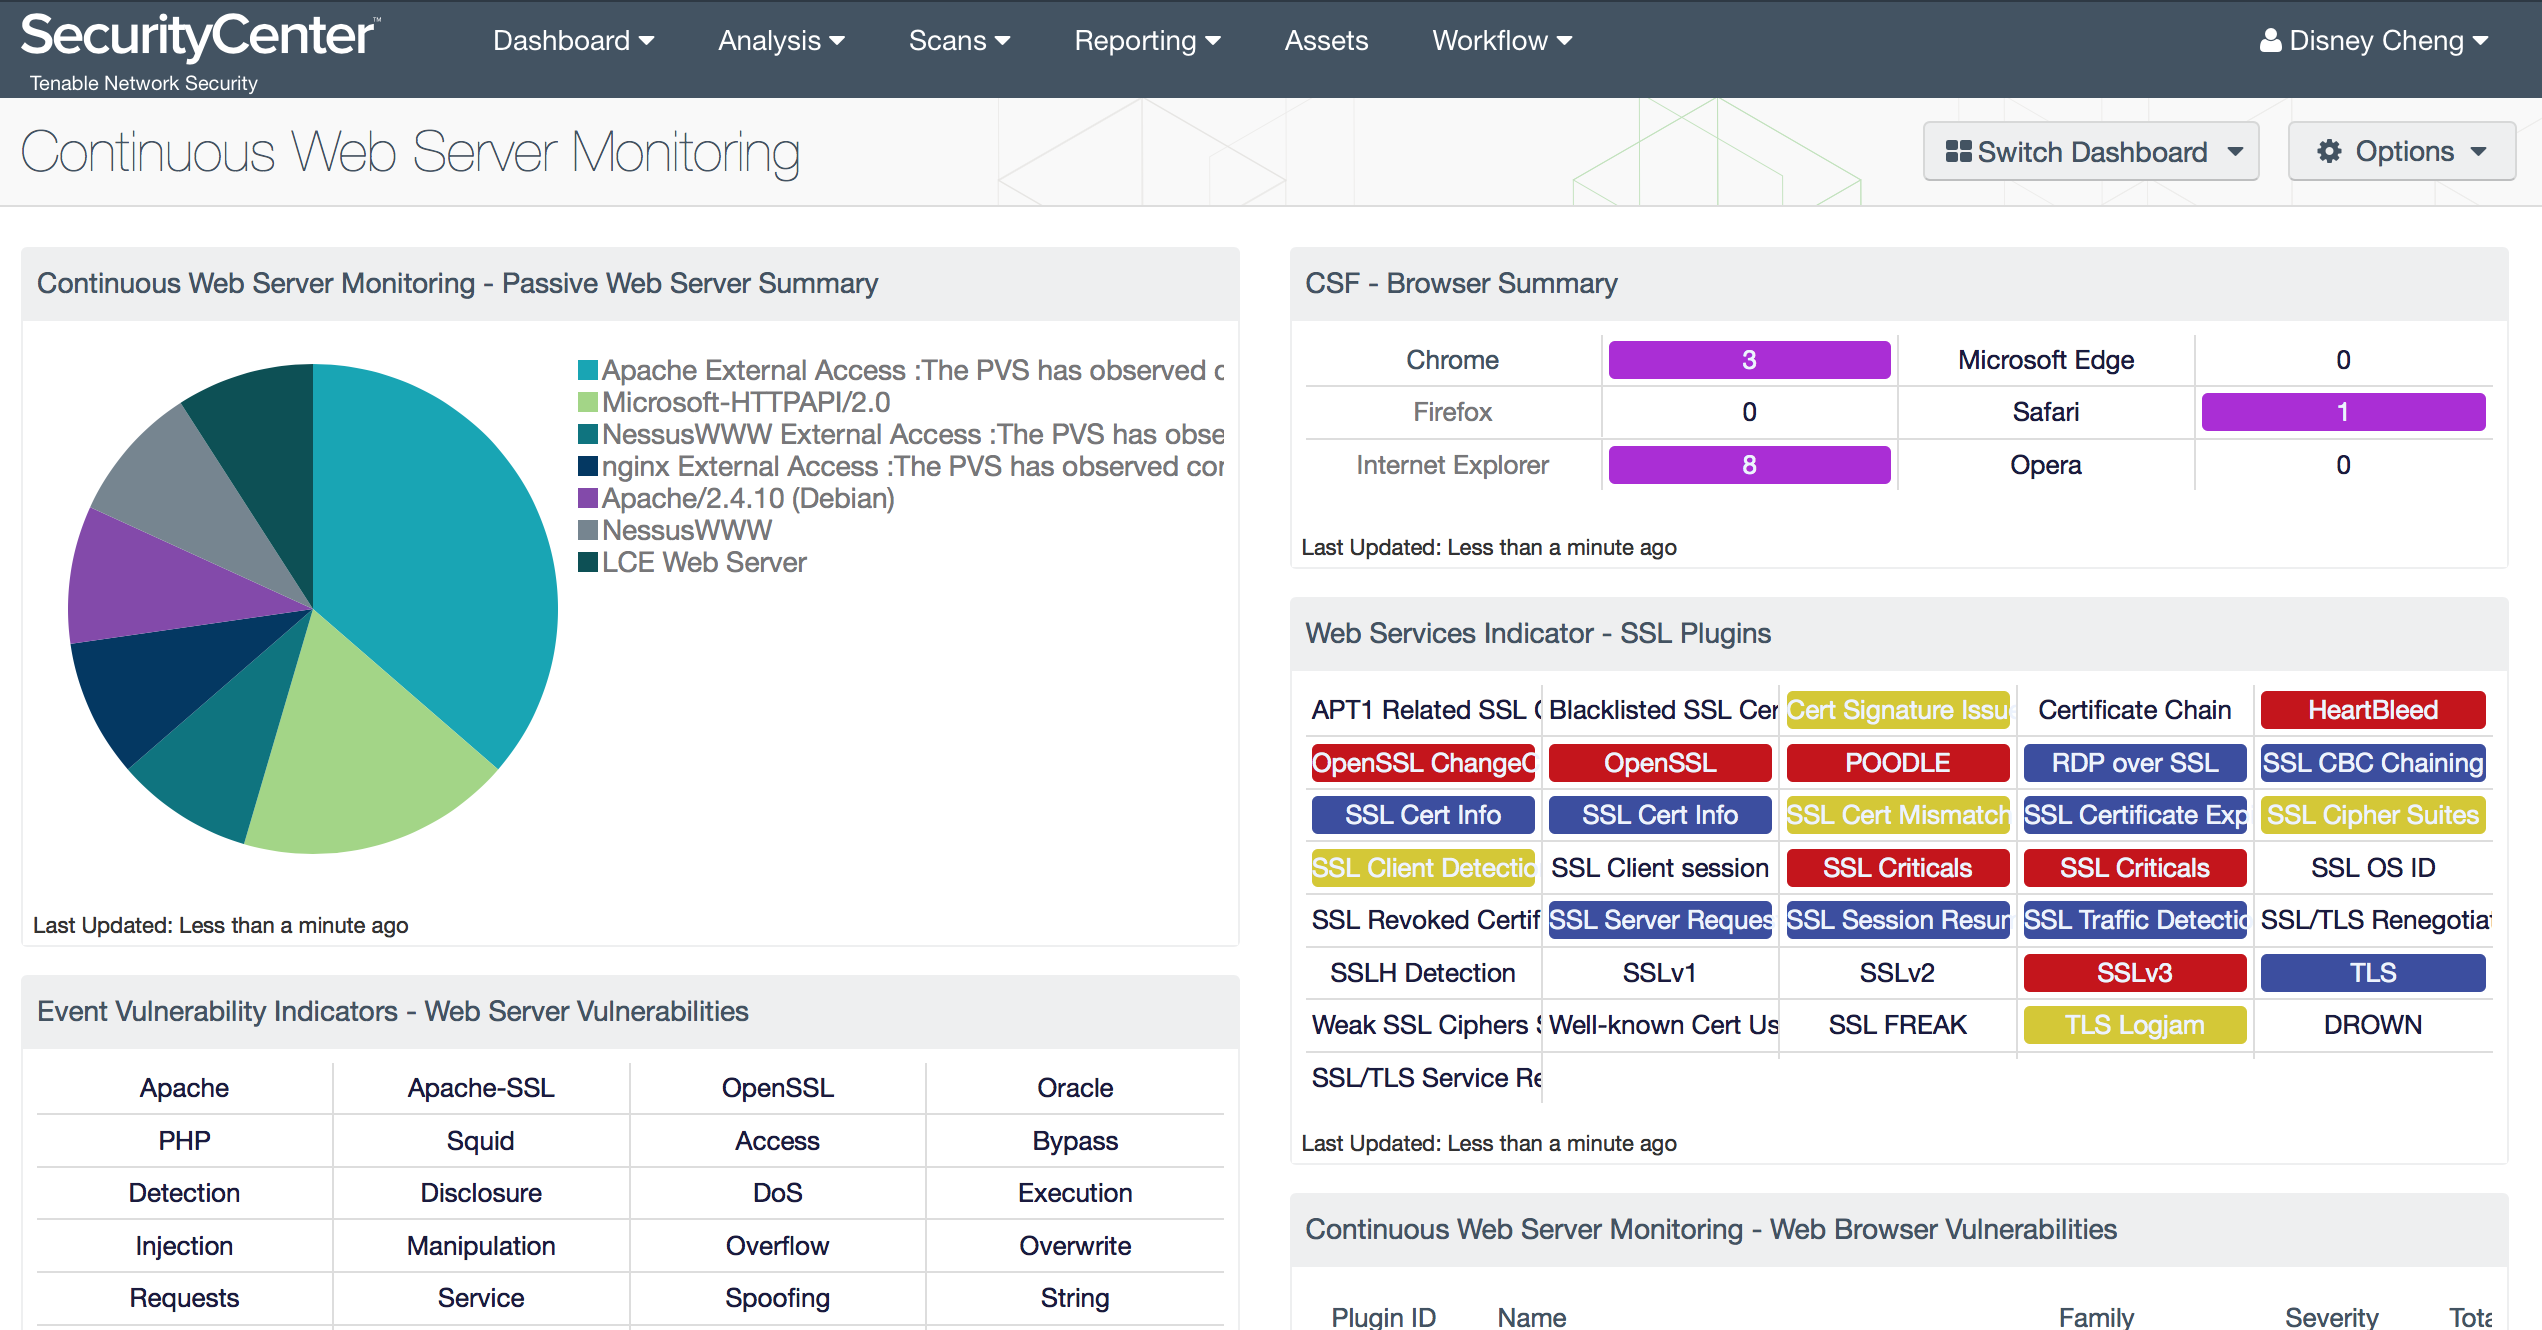Click the Squid vulnerability indicator
The height and width of the screenshot is (1330, 2542).
point(481,1141)
